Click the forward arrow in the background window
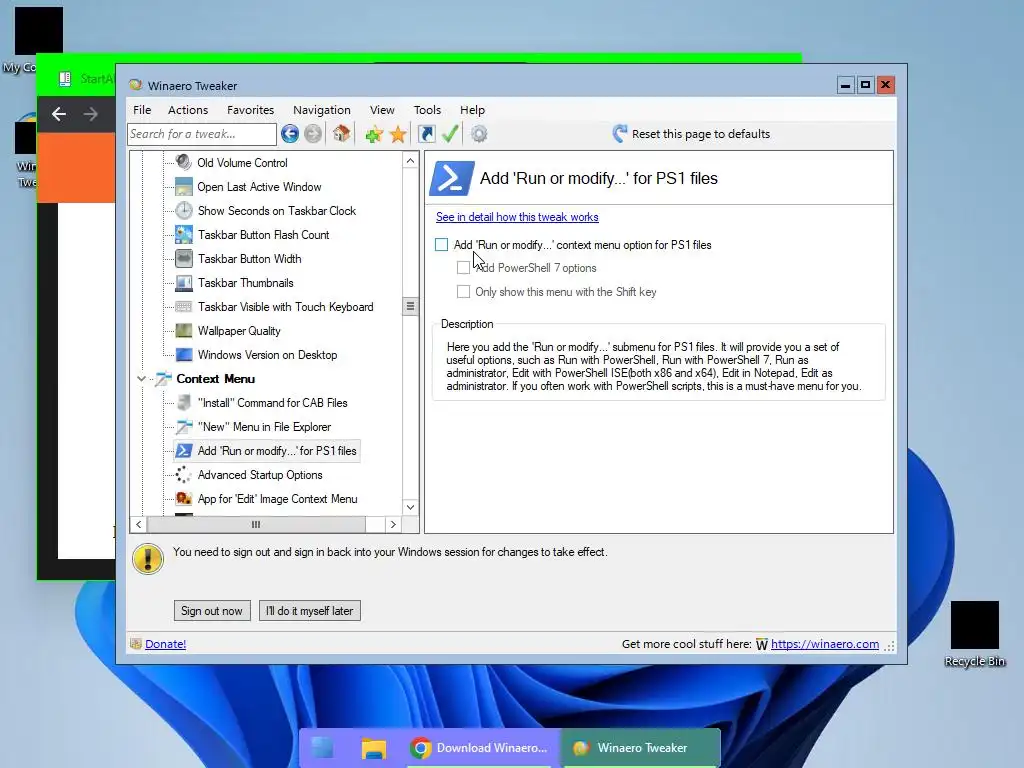 click(x=90, y=114)
